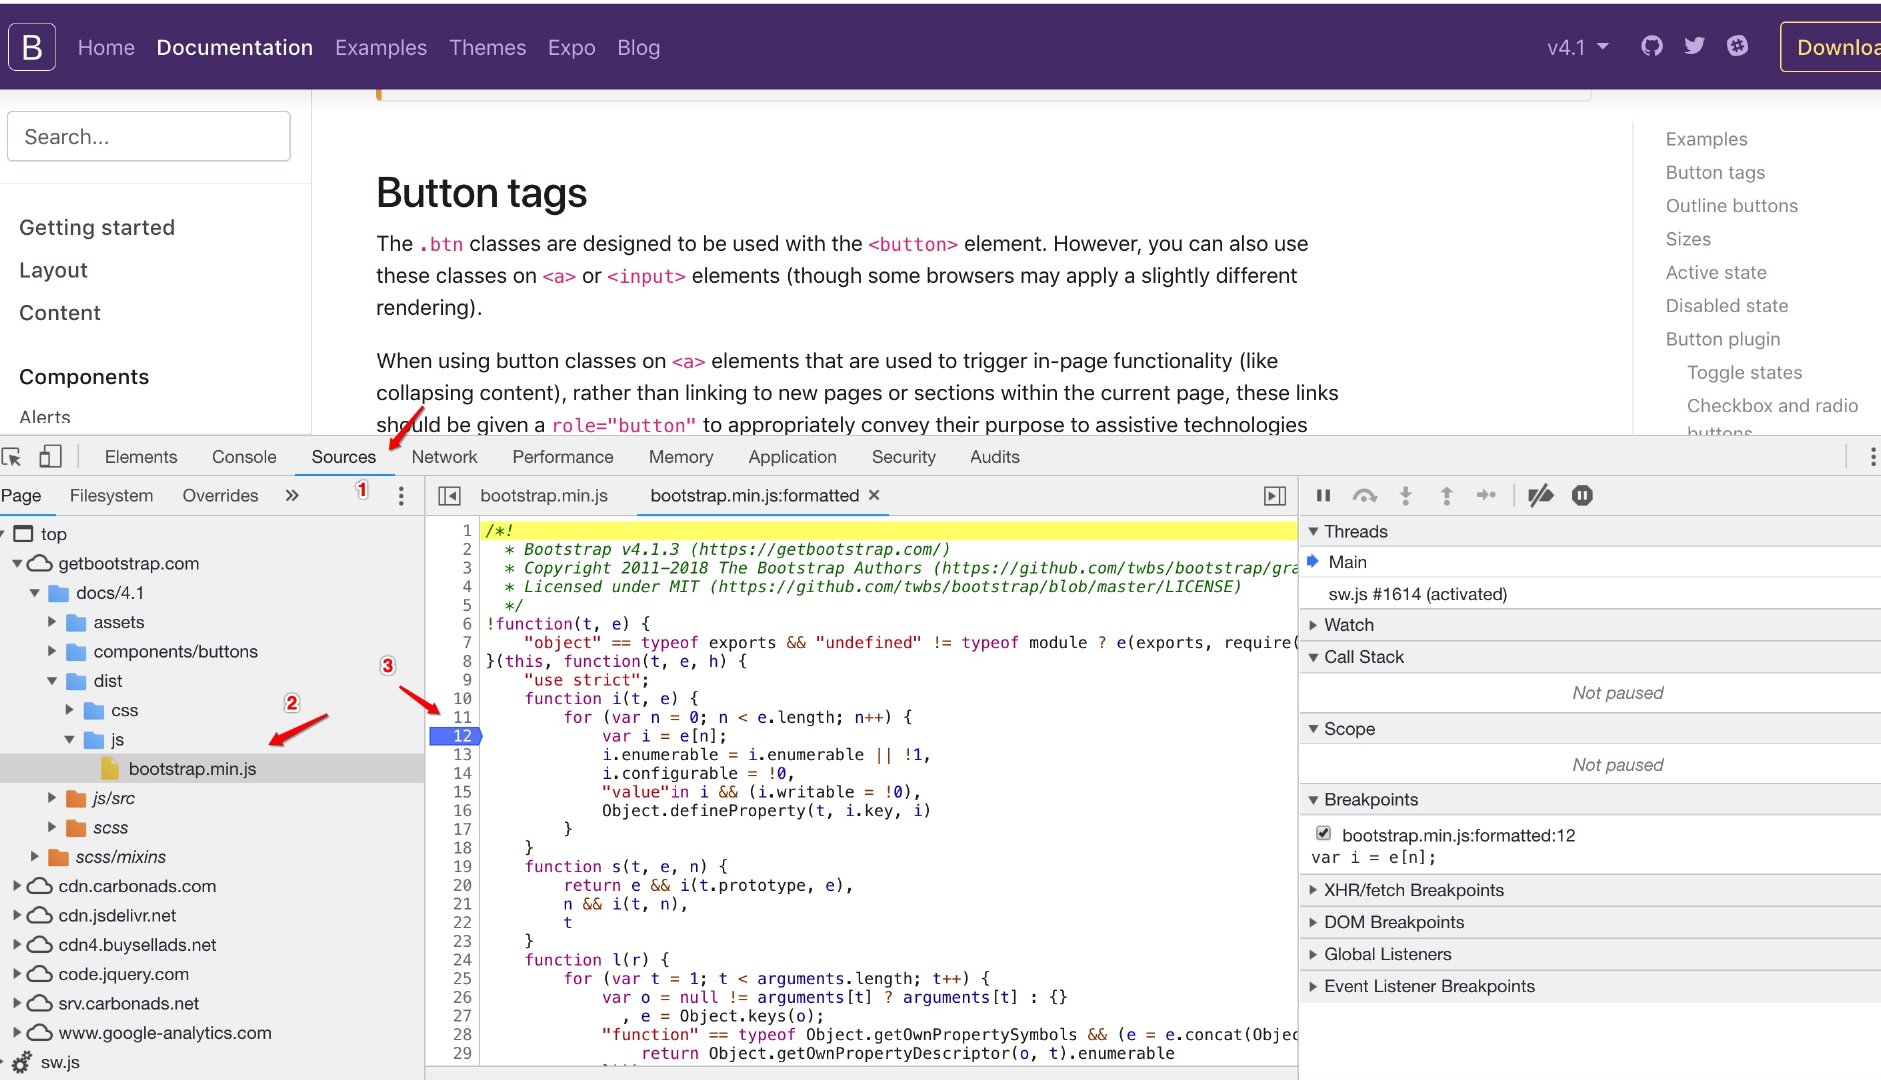
Task: Step out of current function
Action: pyautogui.click(x=1446, y=495)
